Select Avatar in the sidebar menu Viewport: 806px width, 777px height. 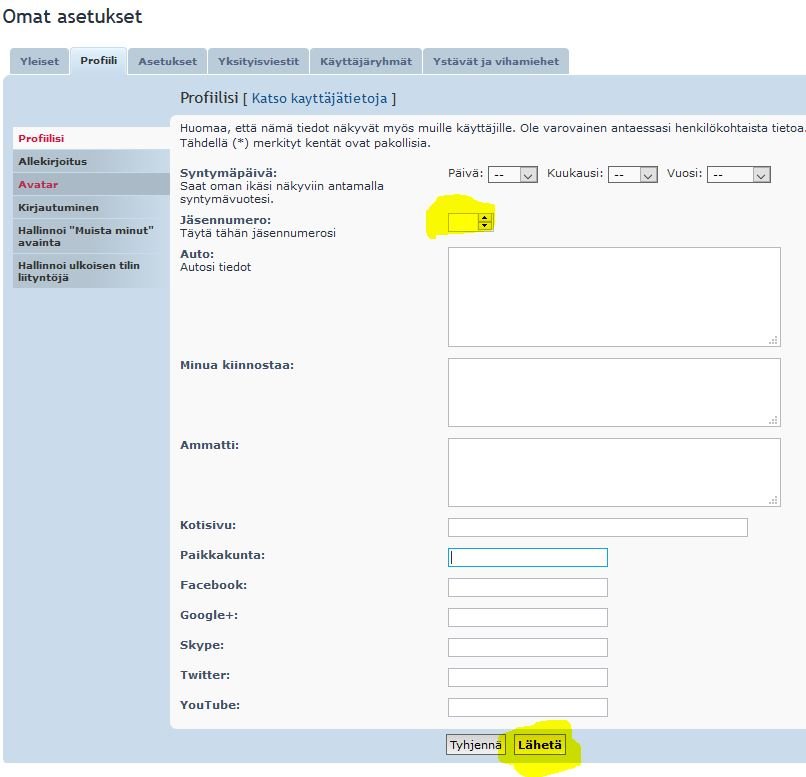[x=38, y=184]
